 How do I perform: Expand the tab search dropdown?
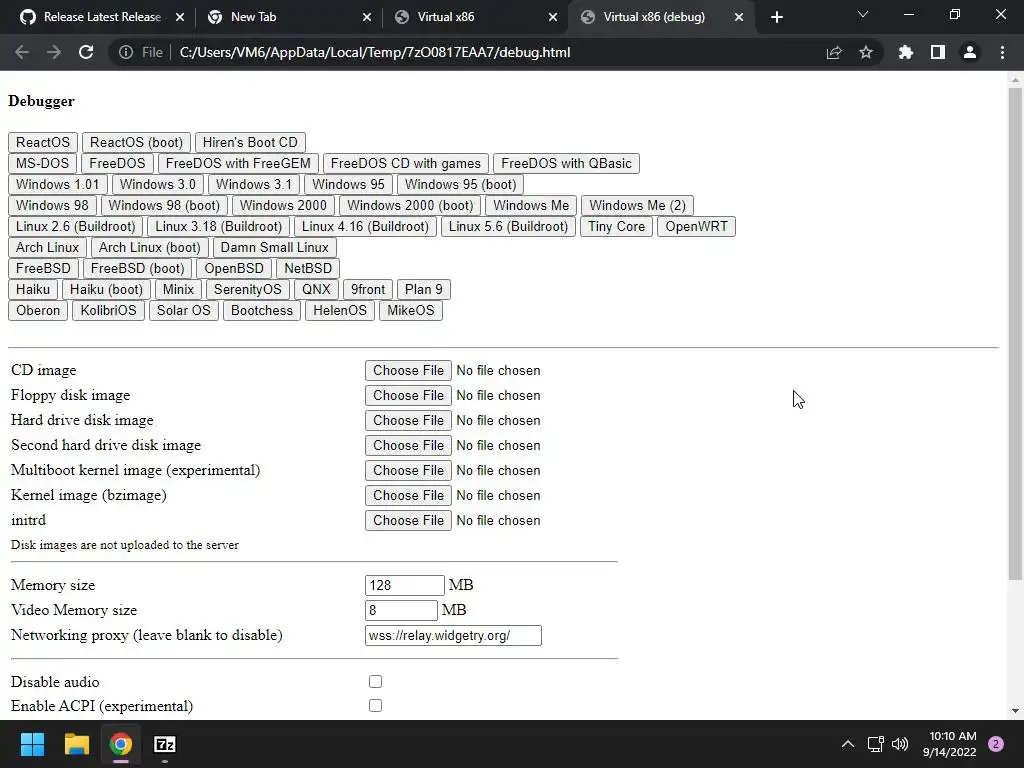(863, 14)
